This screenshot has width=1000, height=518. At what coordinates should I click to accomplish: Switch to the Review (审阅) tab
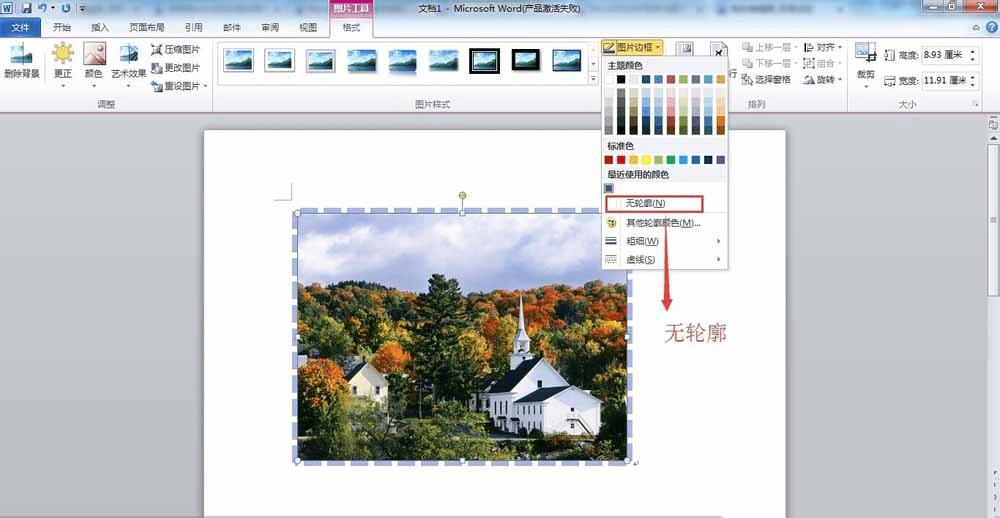[x=270, y=27]
